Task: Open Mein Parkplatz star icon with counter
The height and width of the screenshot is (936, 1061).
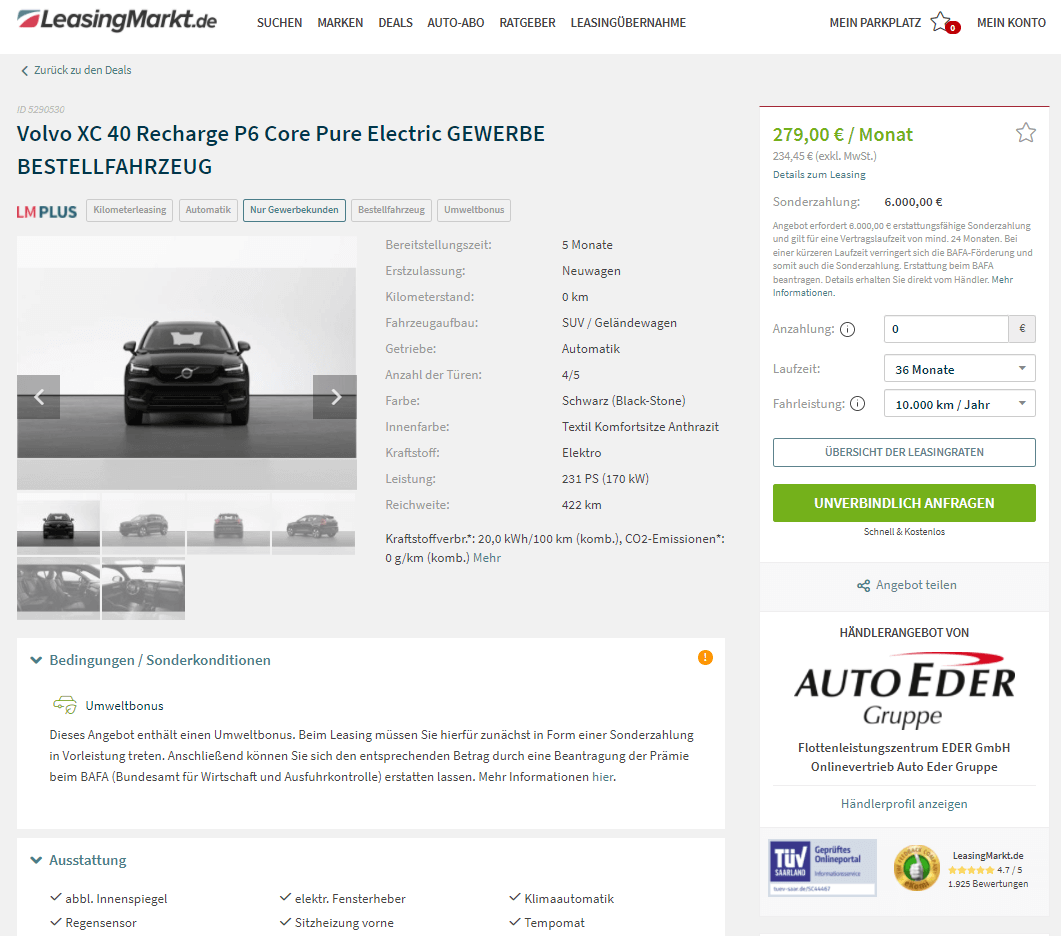Action: point(945,23)
